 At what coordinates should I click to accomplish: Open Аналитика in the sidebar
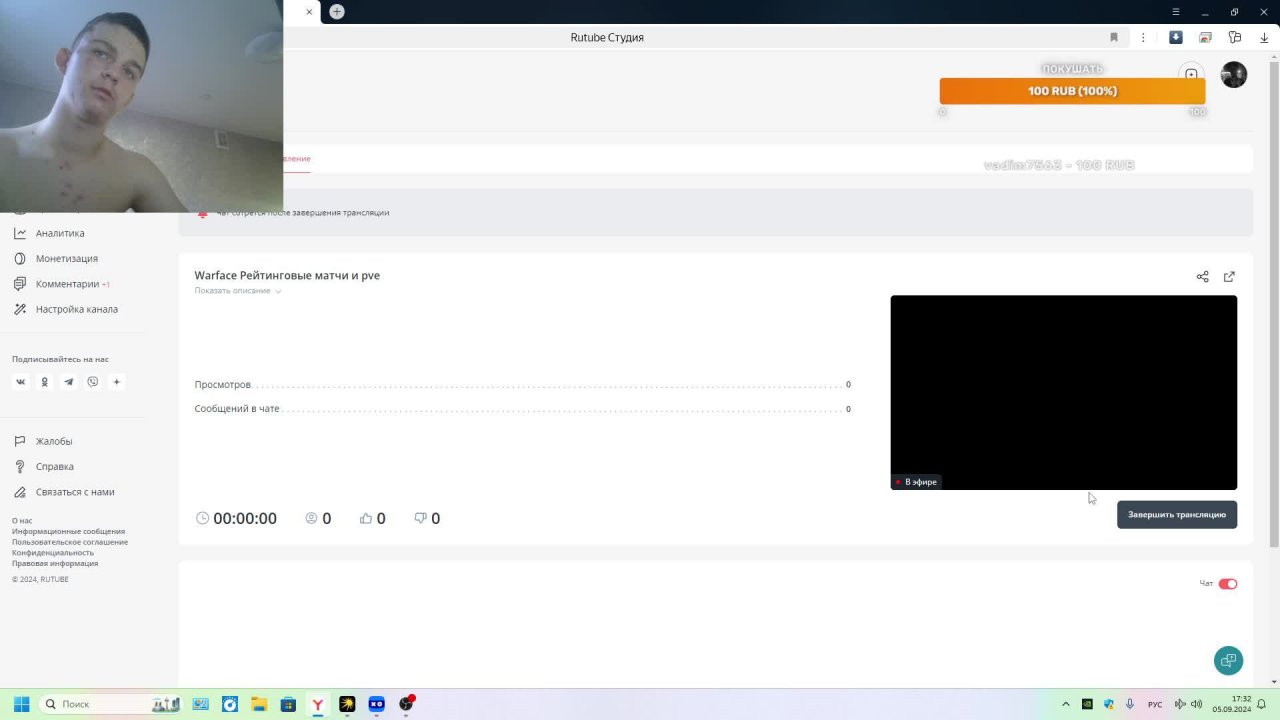[x=60, y=233]
